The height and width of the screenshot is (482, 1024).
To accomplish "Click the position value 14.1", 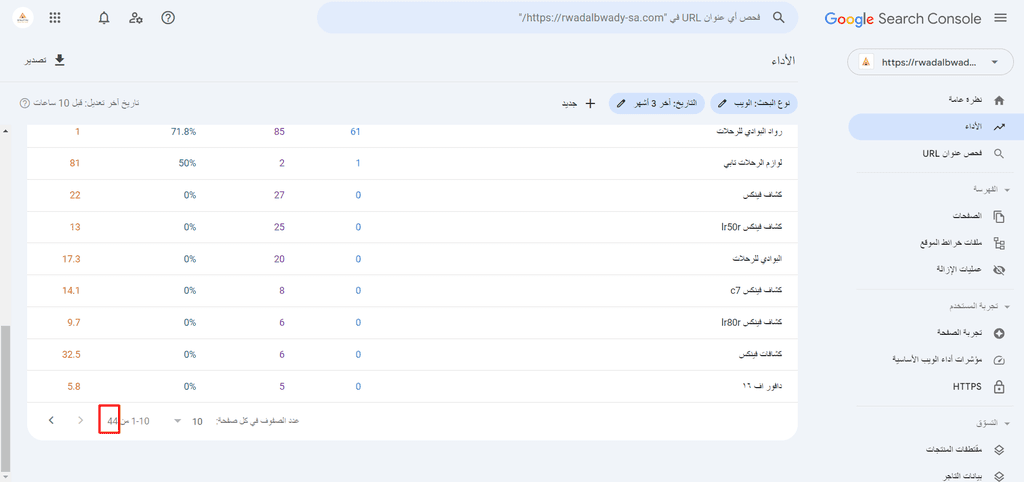I will [72, 291].
